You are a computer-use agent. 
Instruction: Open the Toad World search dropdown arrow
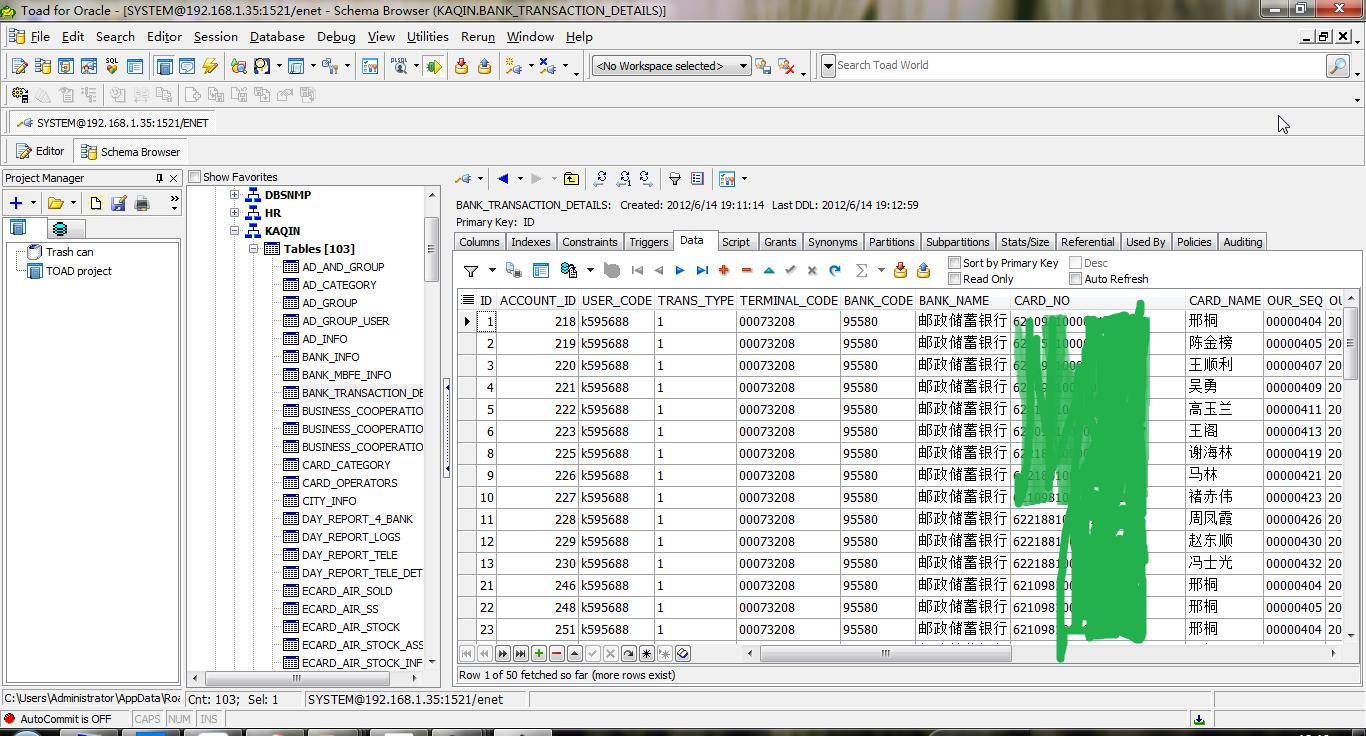pos(828,66)
